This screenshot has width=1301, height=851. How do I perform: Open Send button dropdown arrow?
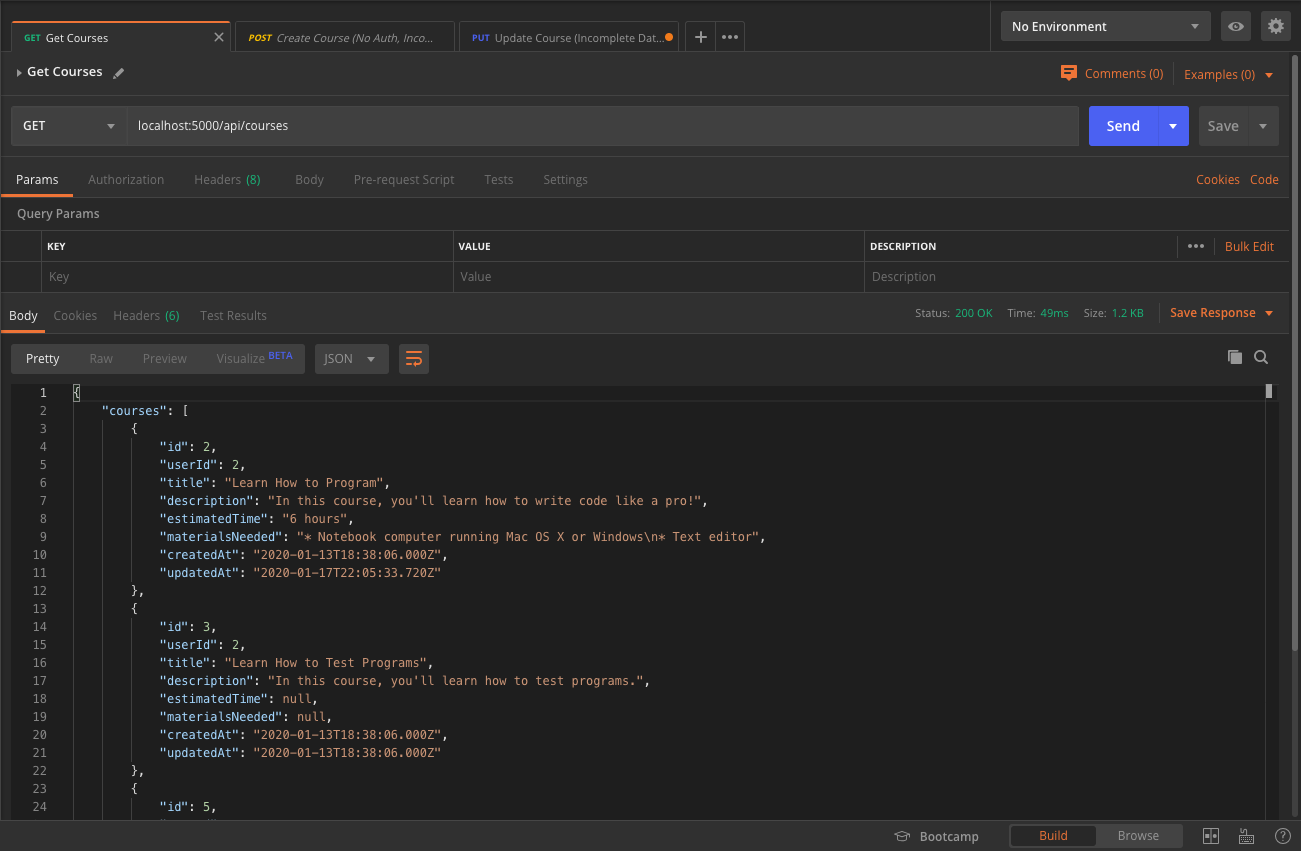pos(1173,126)
